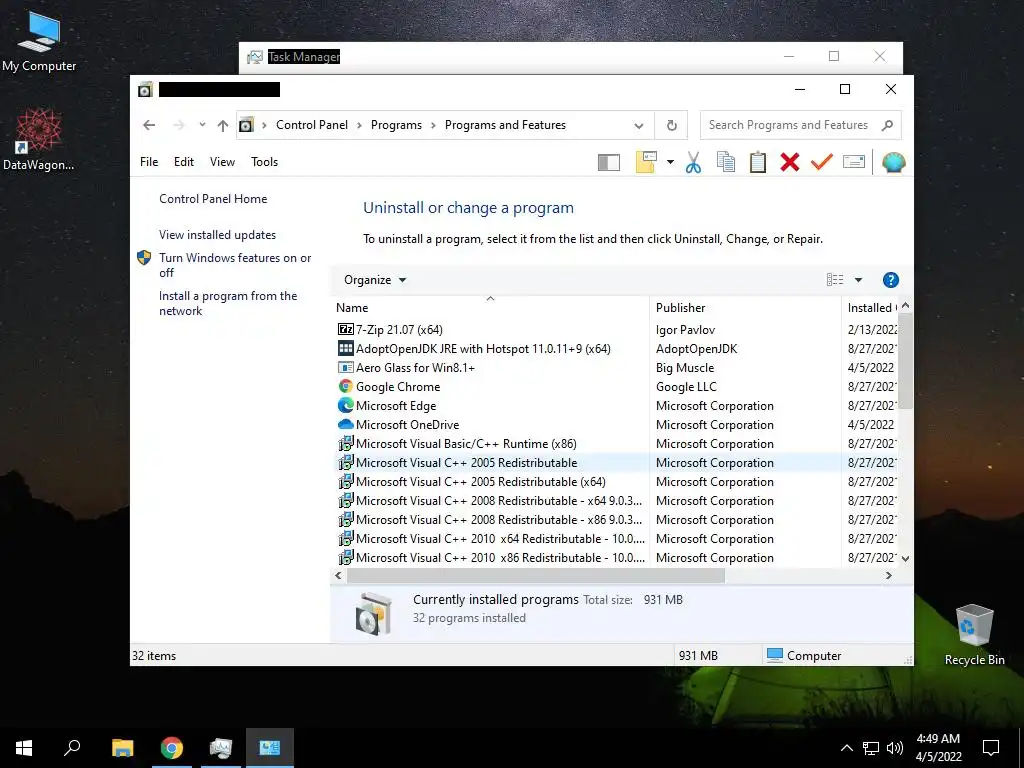Image resolution: width=1024 pixels, height=768 pixels.
Task: Click the preview pane toggle icon in toolbar
Action: tap(609, 162)
